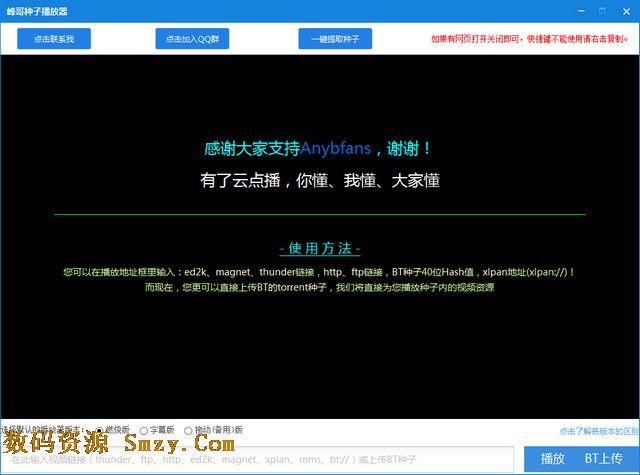Click the ed2k、magnet usage instruction line
This screenshot has height=475, width=640.
[319, 272]
